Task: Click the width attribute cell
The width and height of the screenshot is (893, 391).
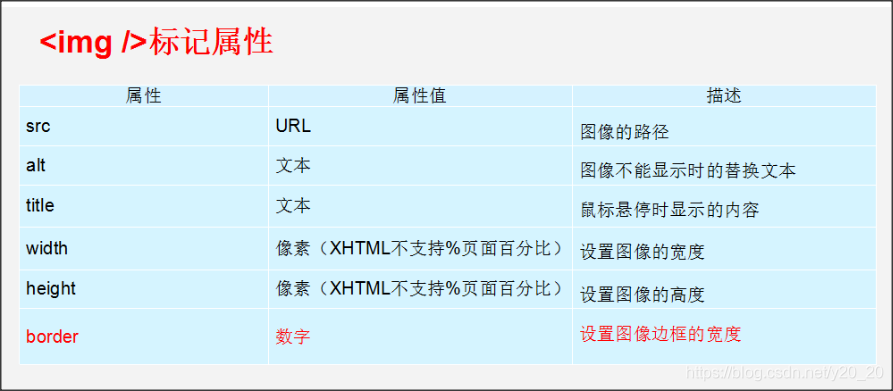Action: [x=144, y=248]
